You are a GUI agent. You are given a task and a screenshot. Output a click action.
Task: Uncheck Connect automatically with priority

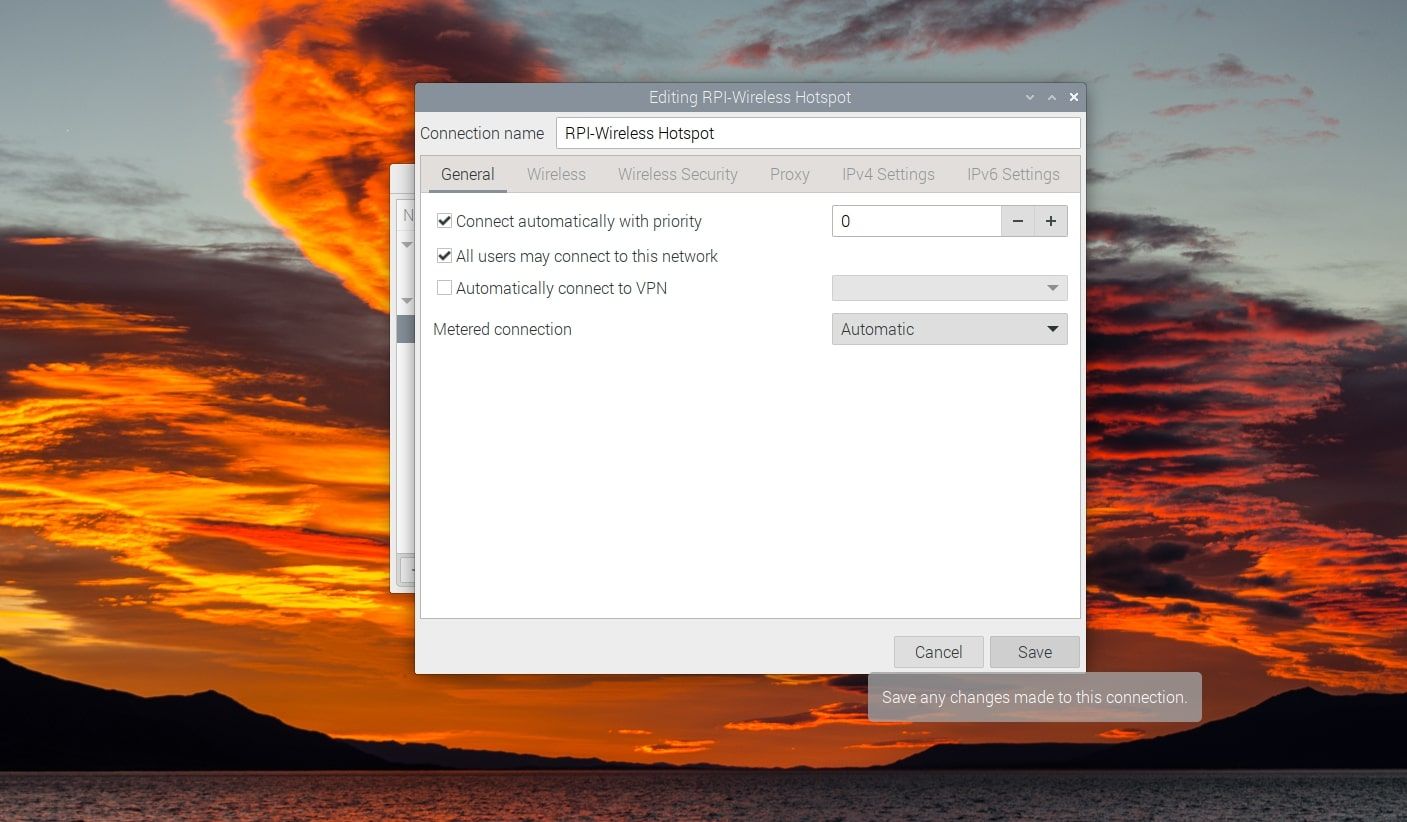444,221
